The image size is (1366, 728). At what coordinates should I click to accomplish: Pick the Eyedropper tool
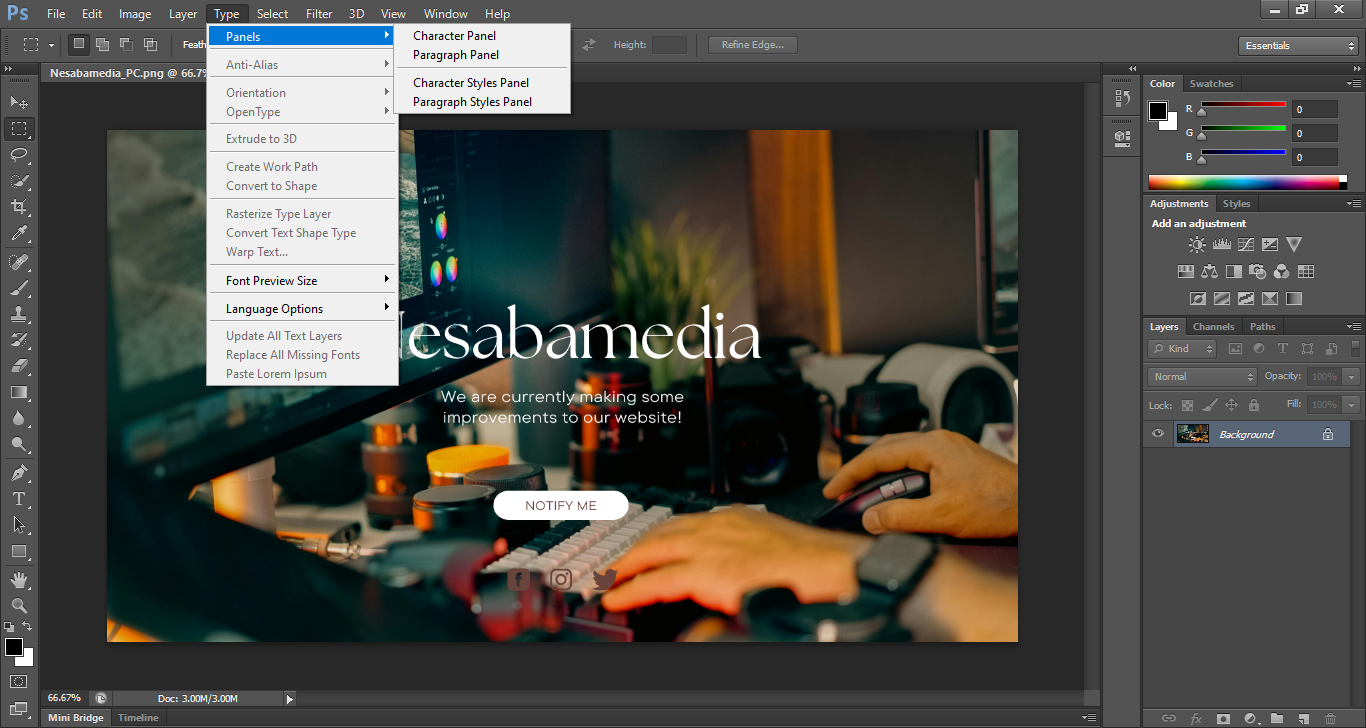(19, 234)
